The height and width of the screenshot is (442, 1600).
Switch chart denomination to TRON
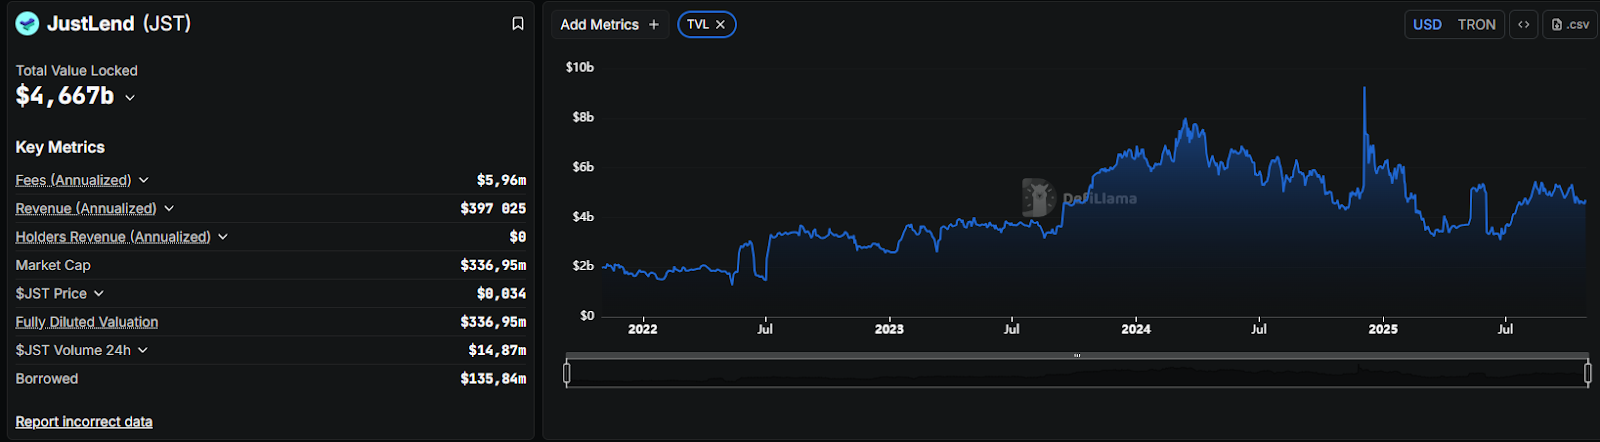point(1476,24)
